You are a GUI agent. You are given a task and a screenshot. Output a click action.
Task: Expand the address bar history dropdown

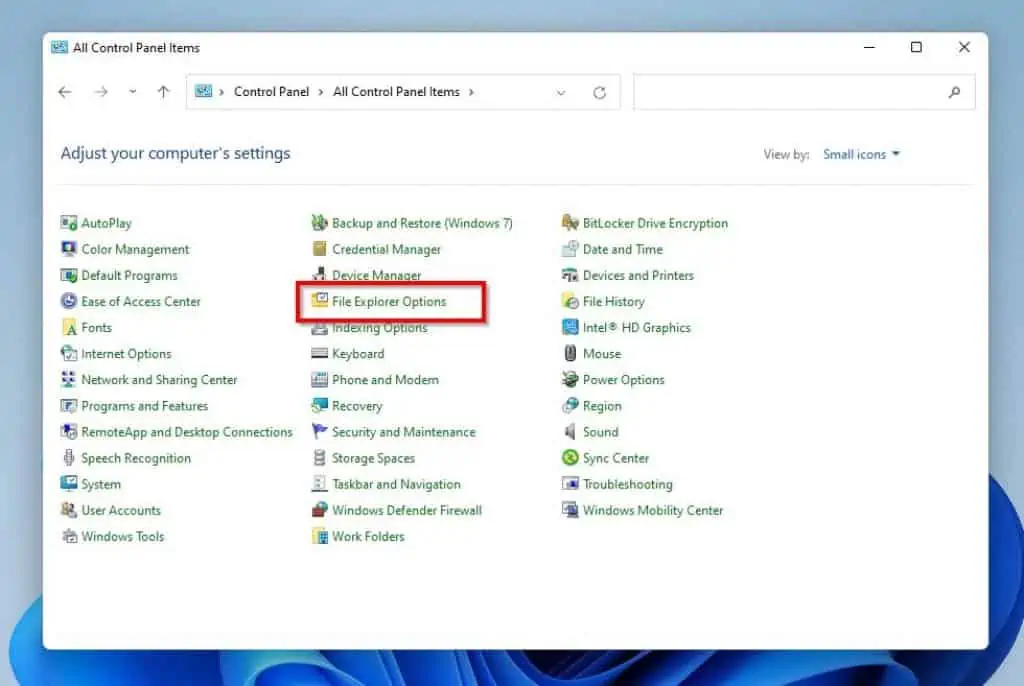(x=561, y=93)
